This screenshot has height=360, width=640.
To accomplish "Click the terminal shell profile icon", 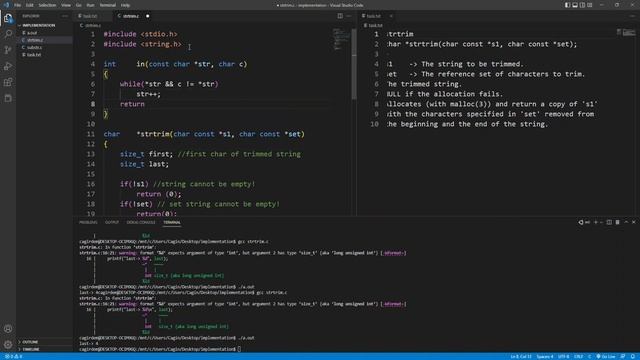I will (x=581, y=222).
